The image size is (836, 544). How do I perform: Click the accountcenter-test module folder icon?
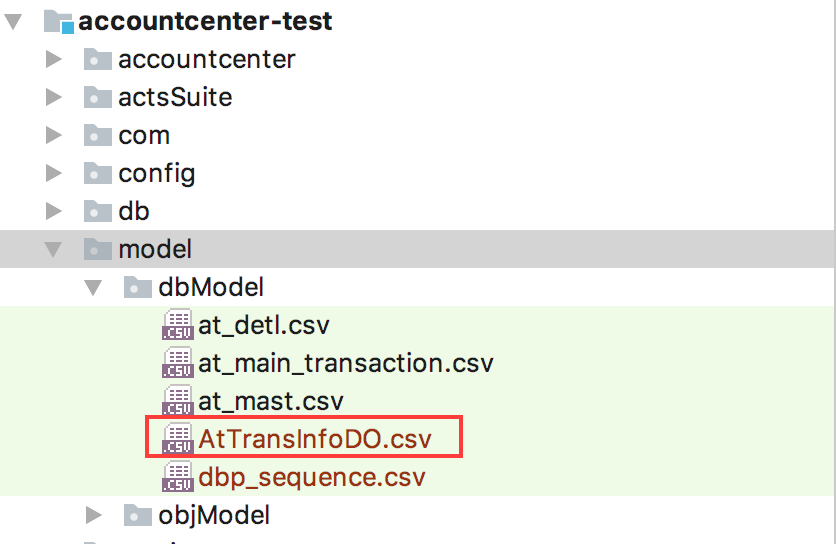pos(59,21)
